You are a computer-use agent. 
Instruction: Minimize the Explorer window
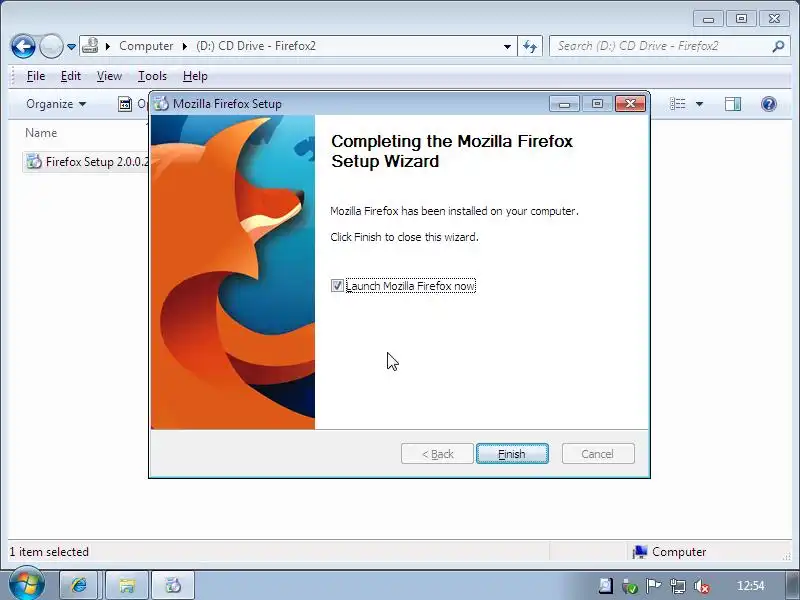708,19
